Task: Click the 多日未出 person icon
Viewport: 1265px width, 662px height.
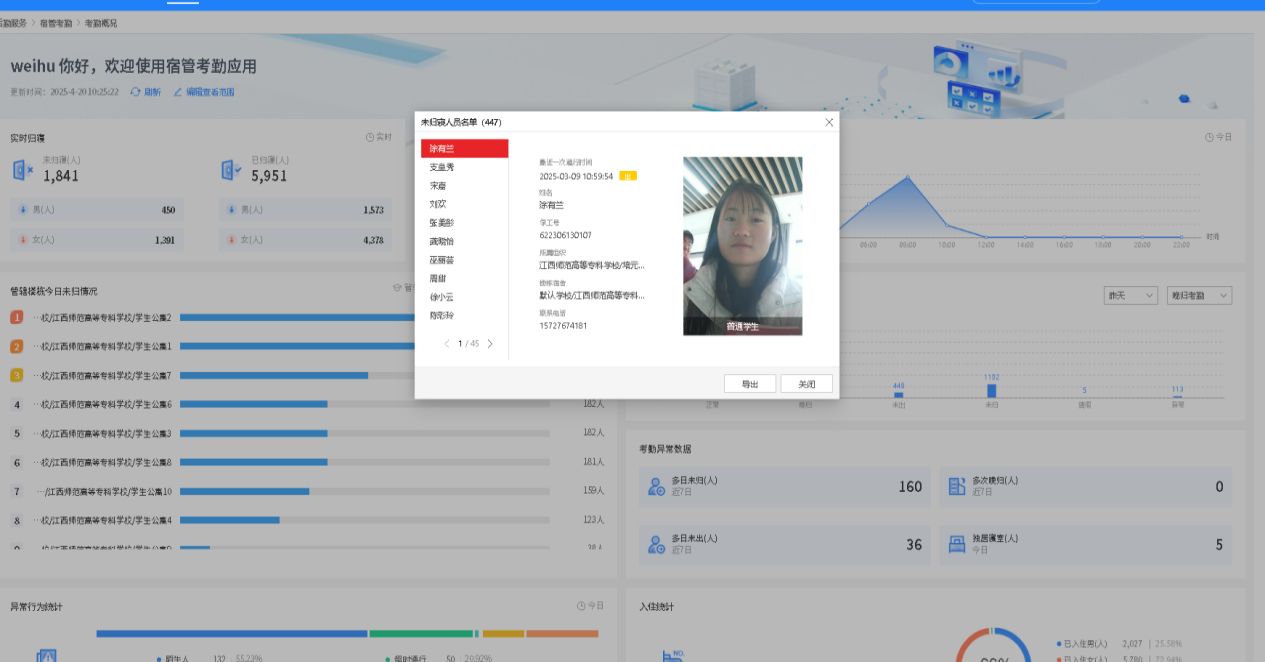Action: point(657,544)
